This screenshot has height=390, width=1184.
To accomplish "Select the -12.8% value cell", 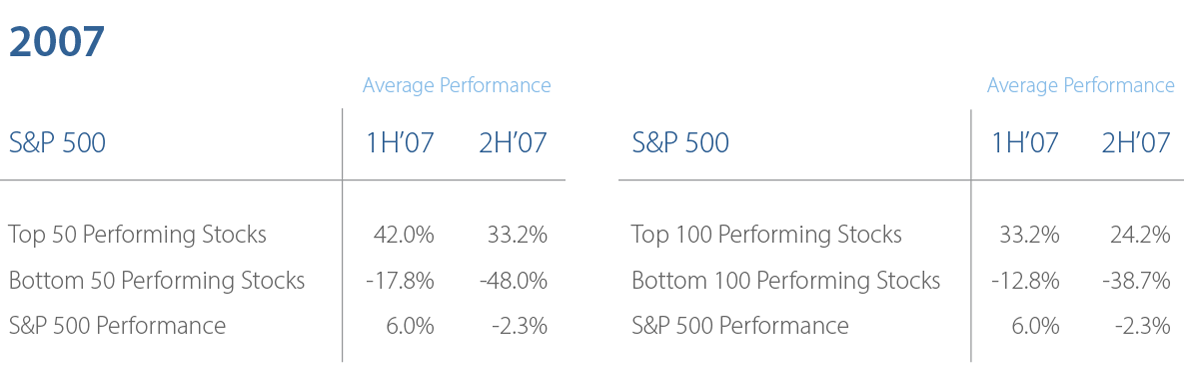I will click(1025, 281).
